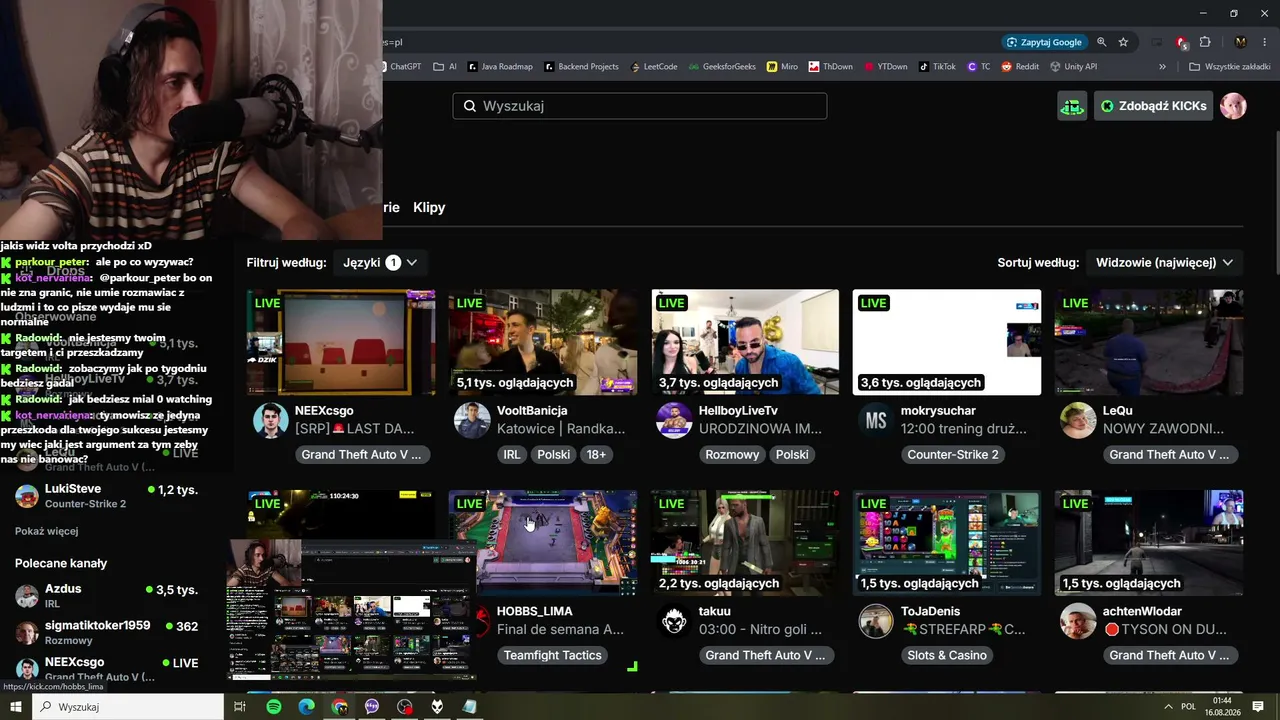Click mokrysuchar's MS channel avatar
Screen dimensions: 1280x720
[876, 421]
